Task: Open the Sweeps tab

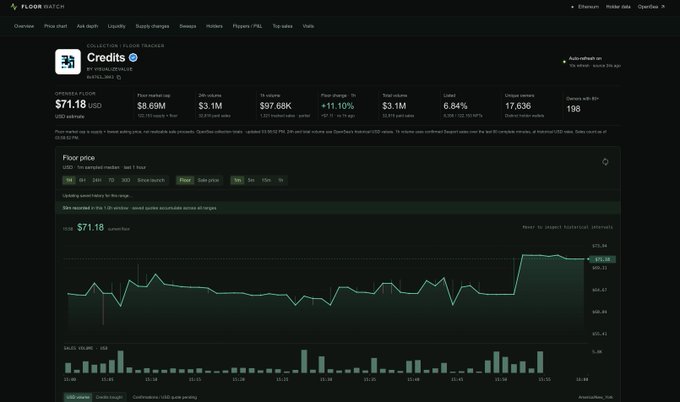Action: click(x=188, y=26)
